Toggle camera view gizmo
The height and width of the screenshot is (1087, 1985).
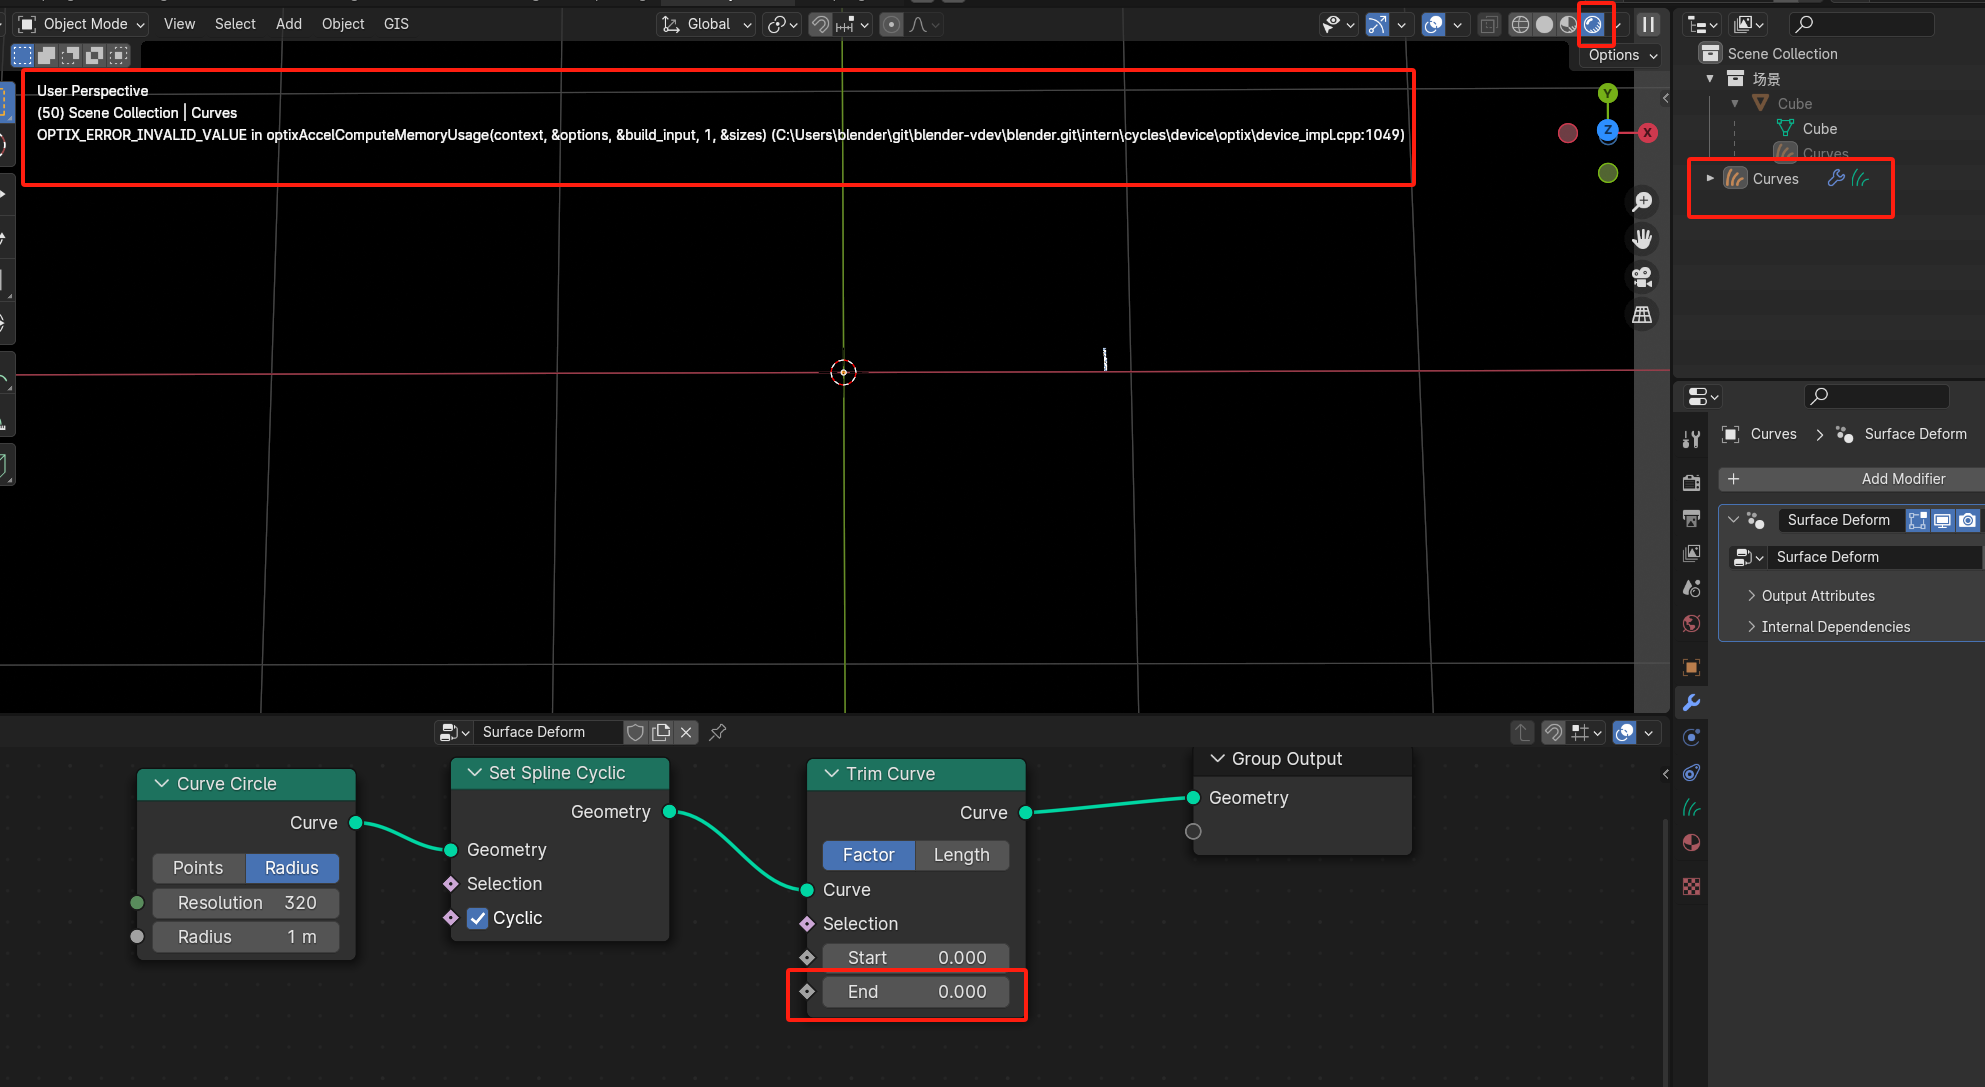point(1642,277)
